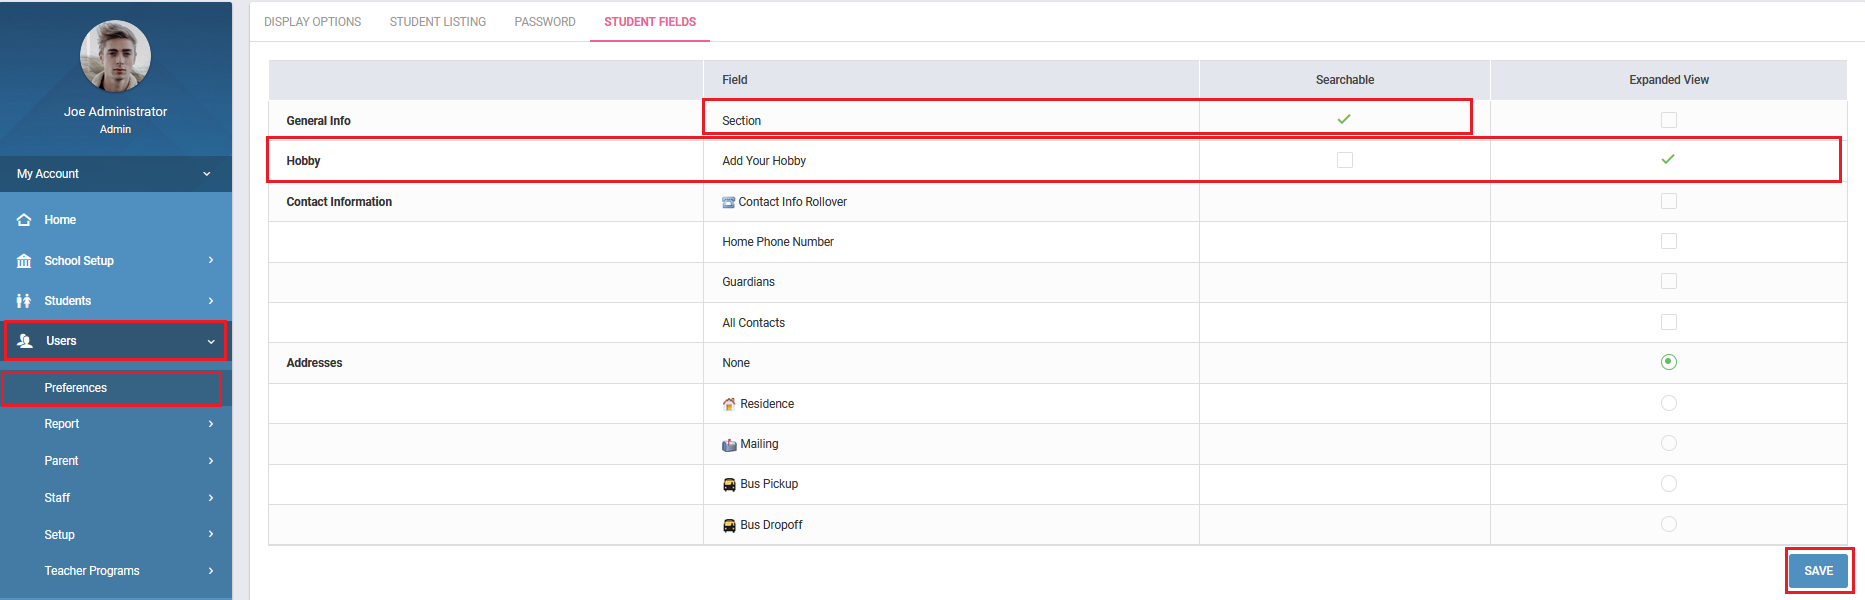Screen dimensions: 1865x600
Task: Expand the Staff submenu arrow
Action: pos(211,498)
